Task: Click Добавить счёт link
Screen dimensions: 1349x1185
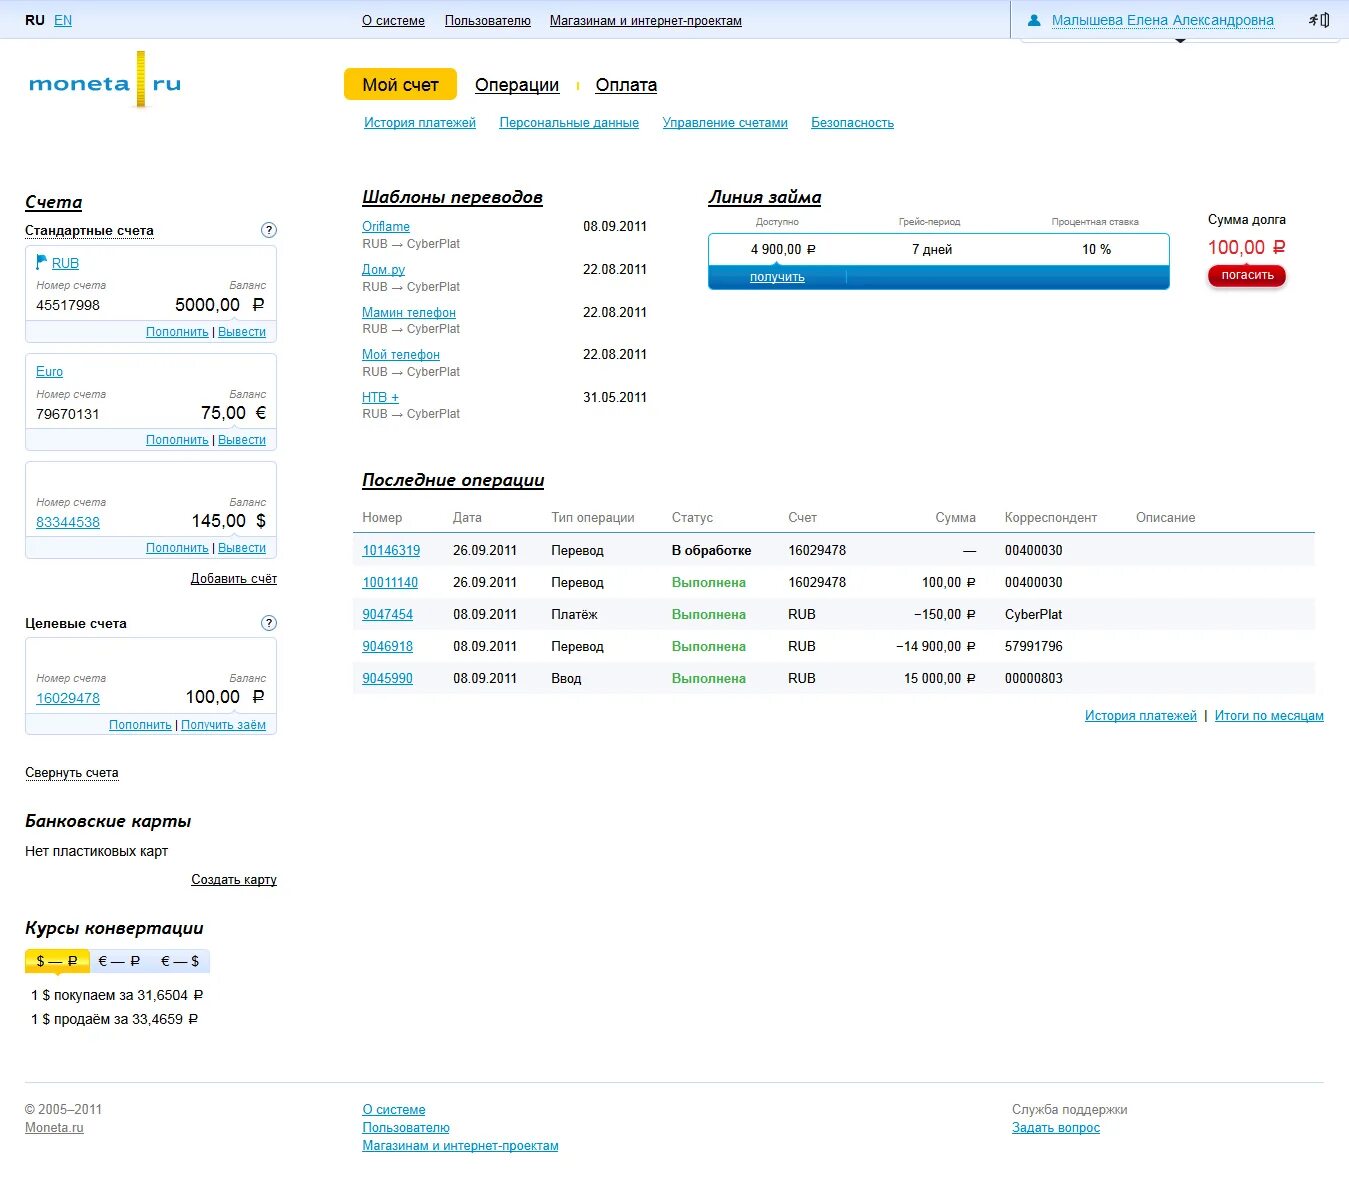Action: coord(234,579)
